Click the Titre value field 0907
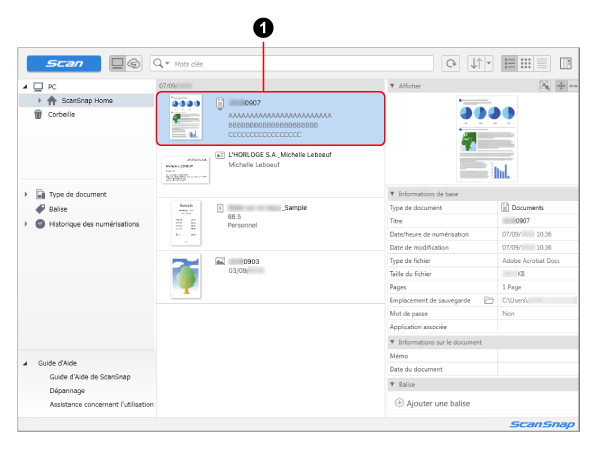 click(x=538, y=221)
